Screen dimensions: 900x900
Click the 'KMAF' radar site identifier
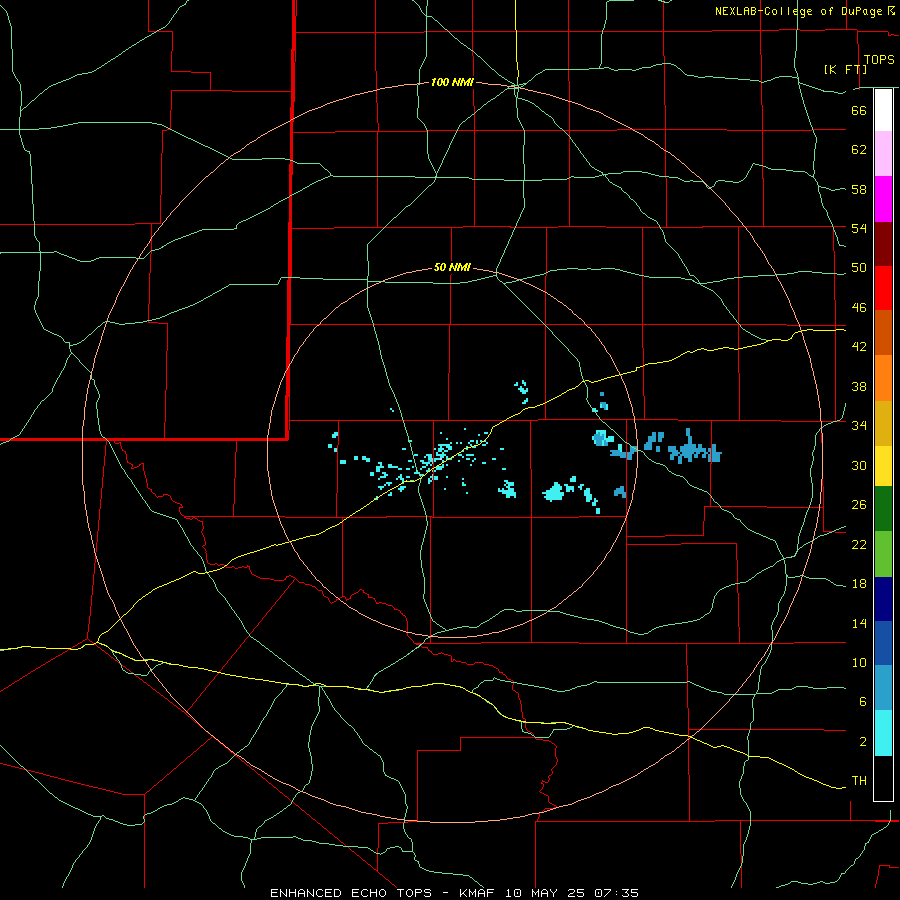(x=476, y=893)
